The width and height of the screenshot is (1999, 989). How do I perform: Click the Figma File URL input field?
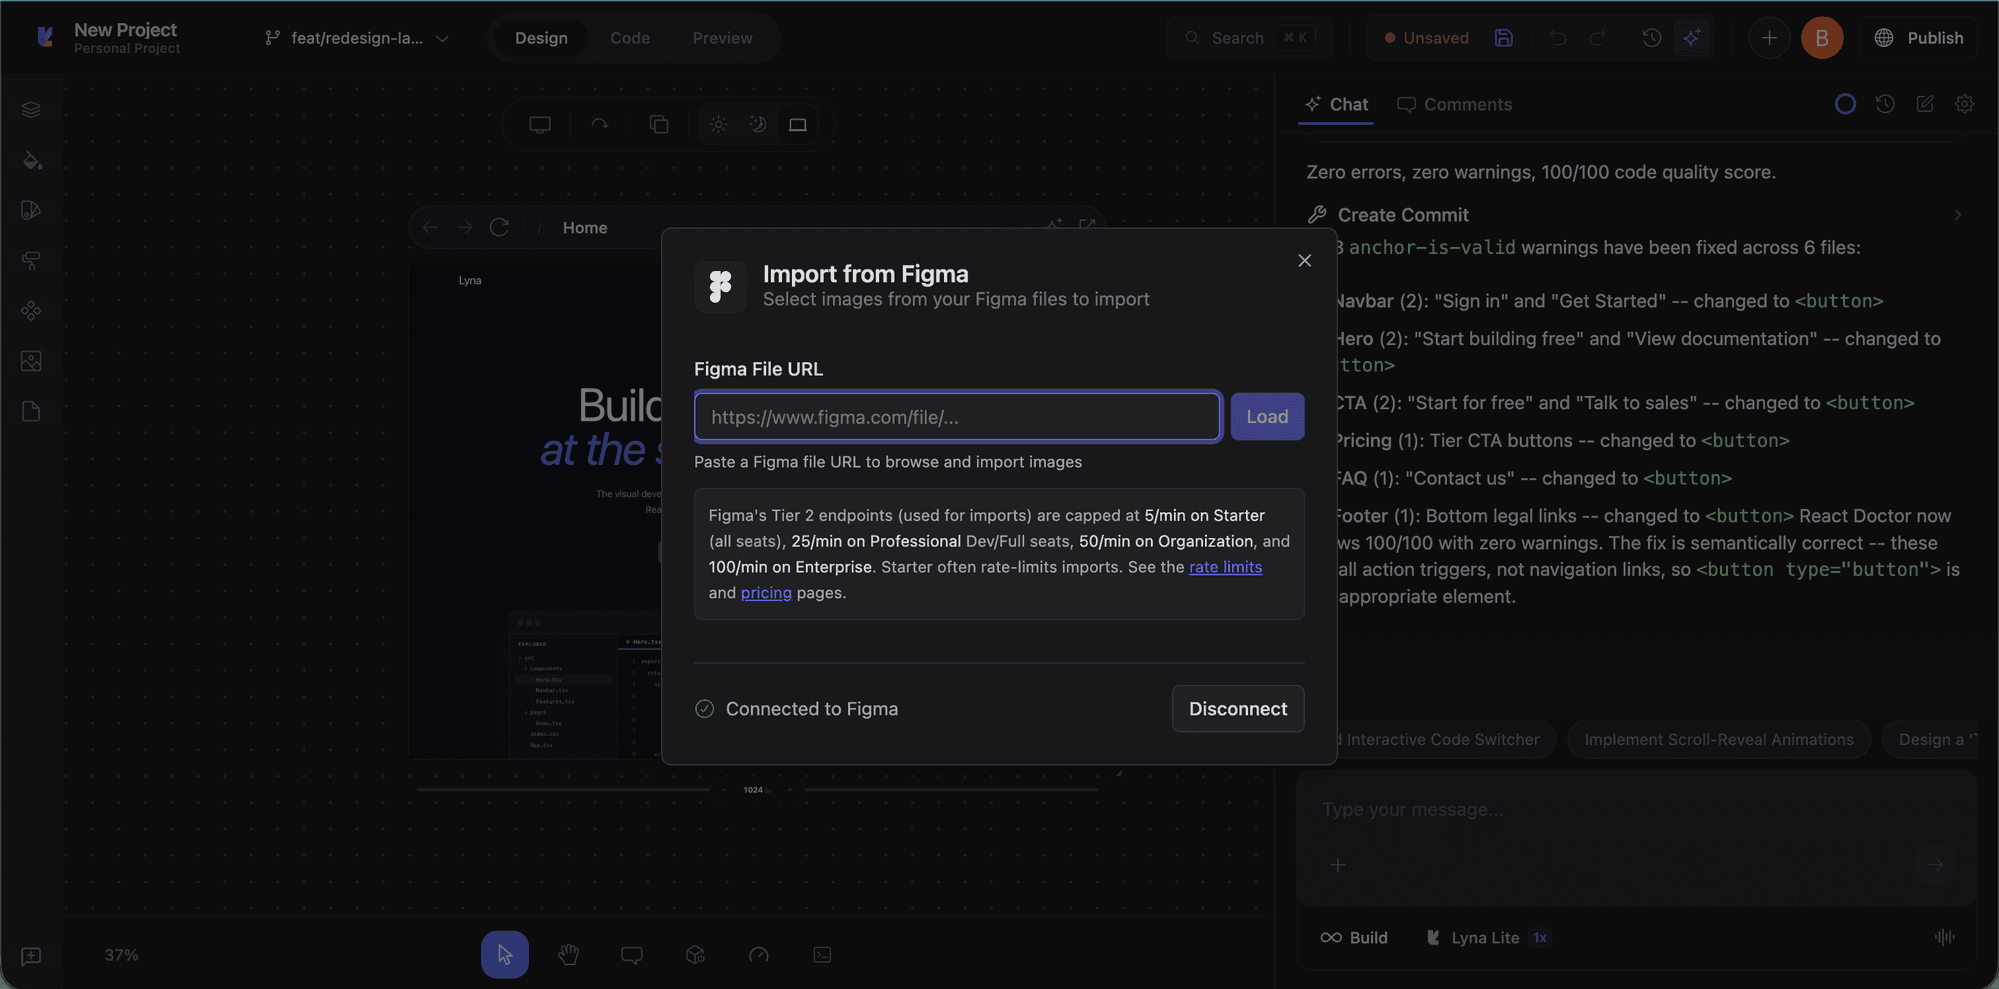pyautogui.click(x=956, y=416)
